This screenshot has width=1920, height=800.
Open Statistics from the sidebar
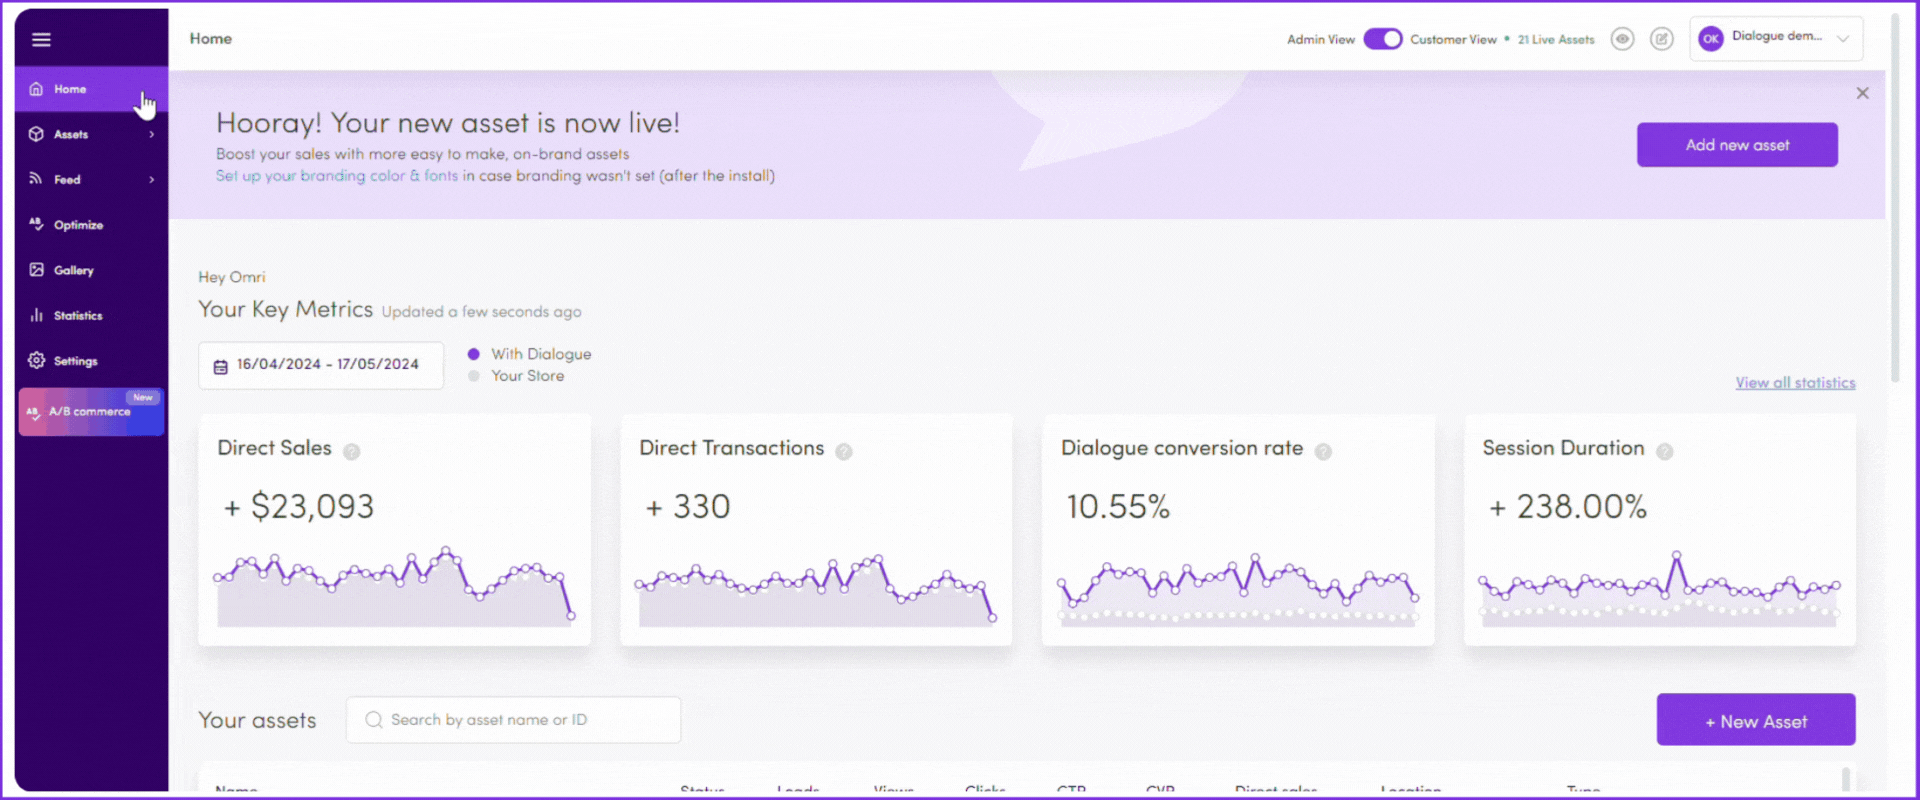click(x=78, y=316)
